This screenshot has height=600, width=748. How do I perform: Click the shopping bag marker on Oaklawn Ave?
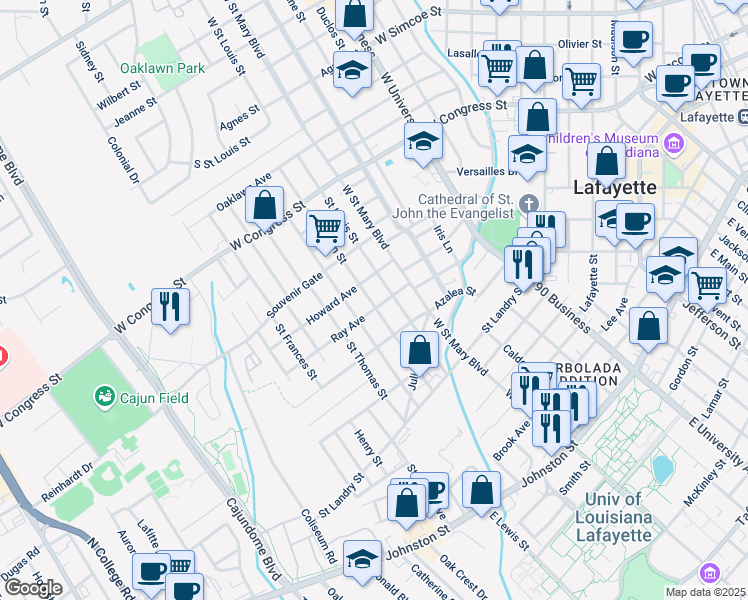pyautogui.click(x=265, y=207)
